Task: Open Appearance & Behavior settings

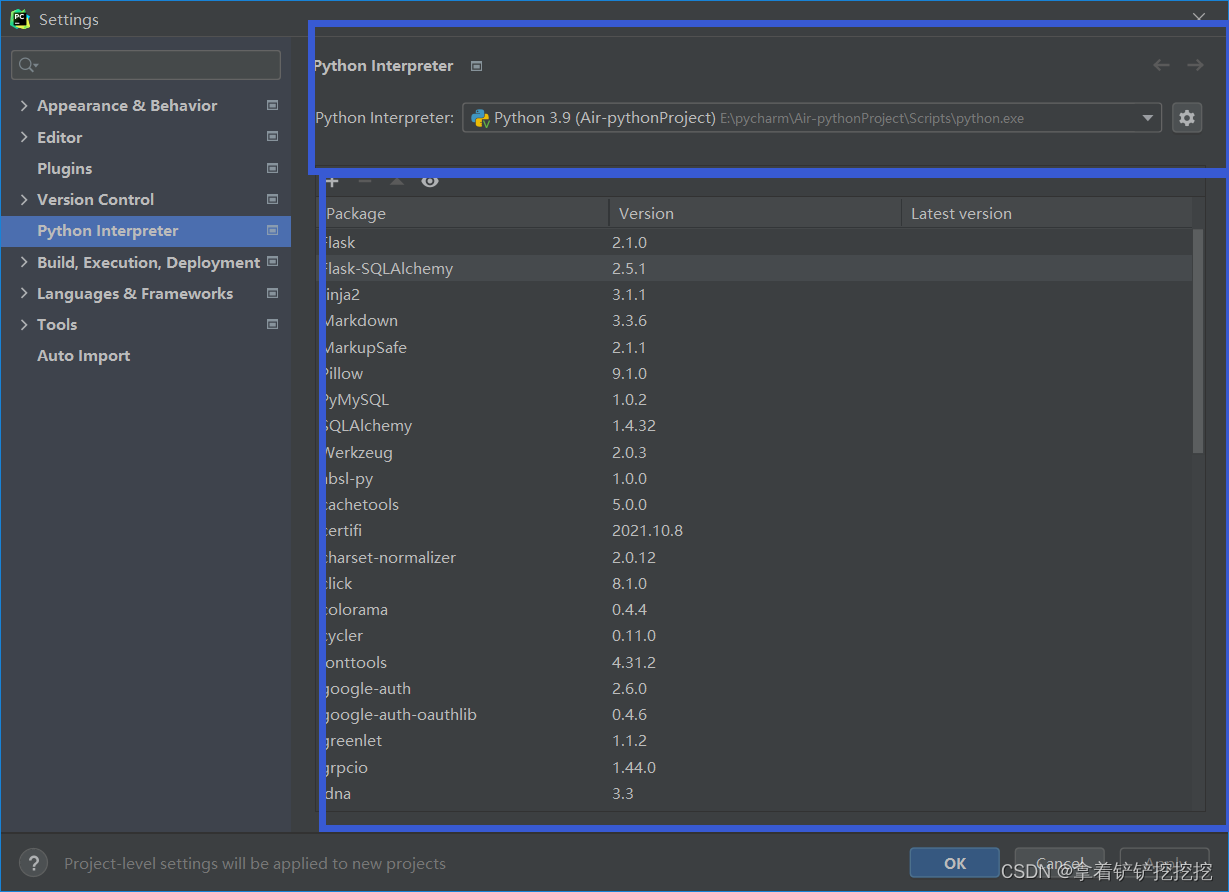Action: (x=127, y=105)
